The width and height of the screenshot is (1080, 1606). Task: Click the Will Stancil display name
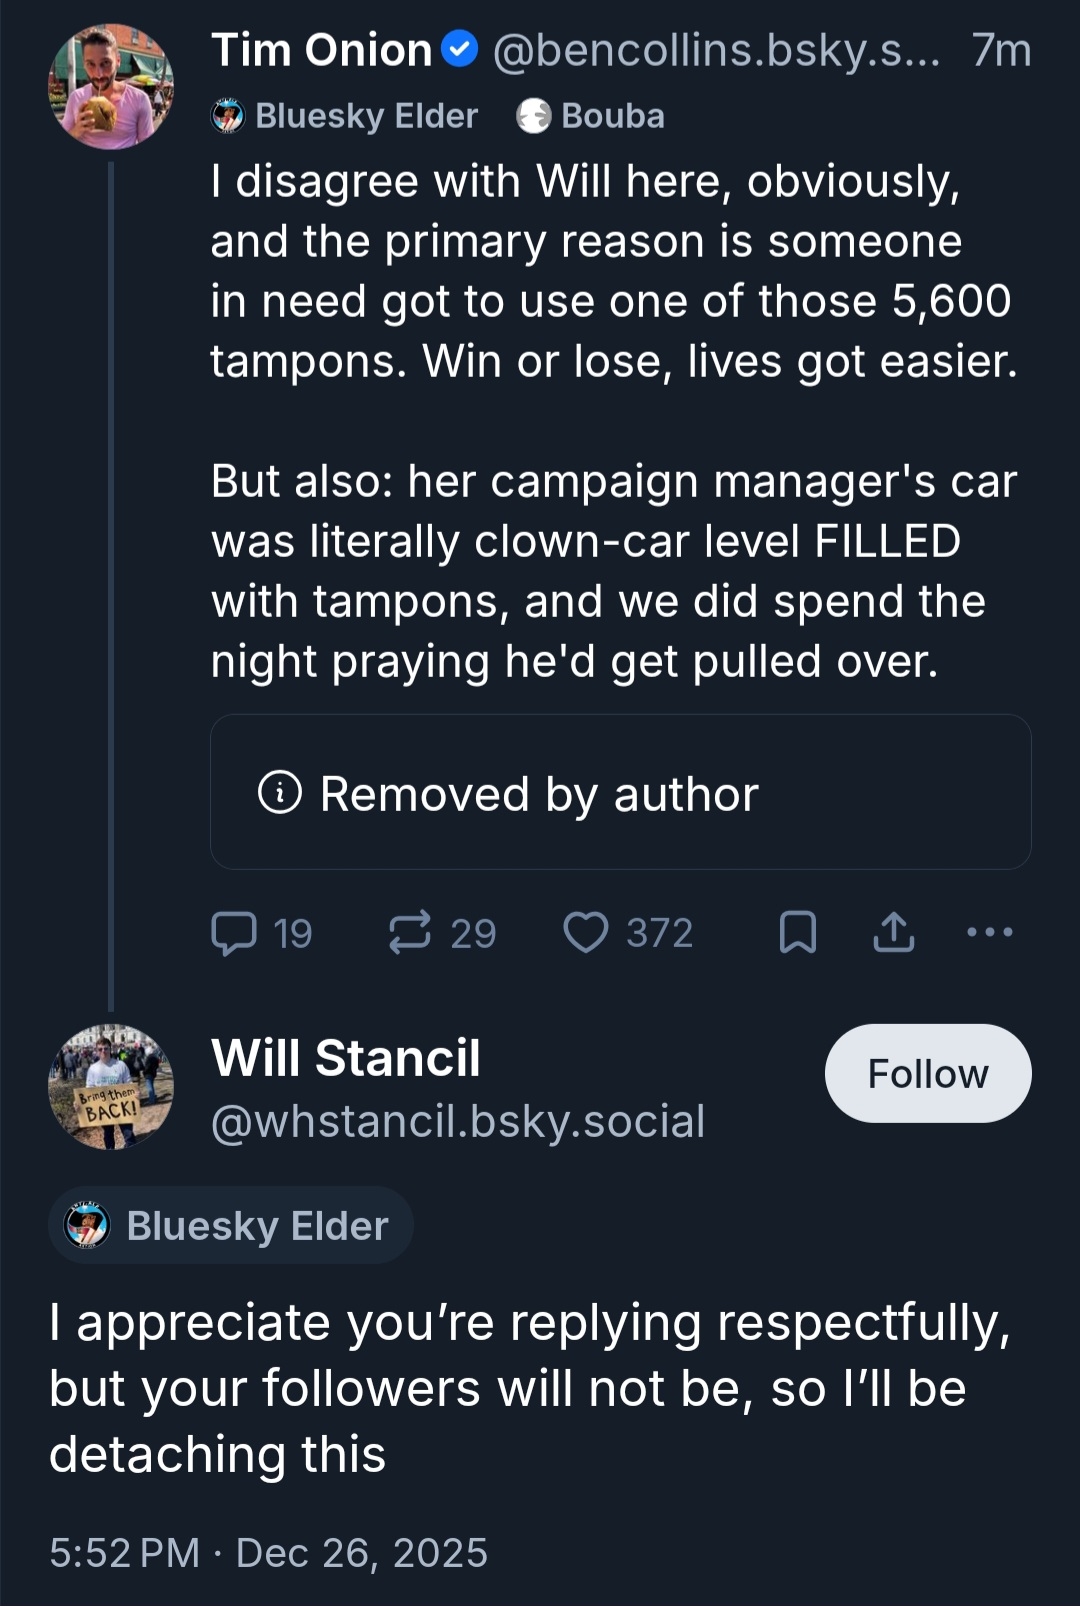pyautogui.click(x=346, y=1058)
